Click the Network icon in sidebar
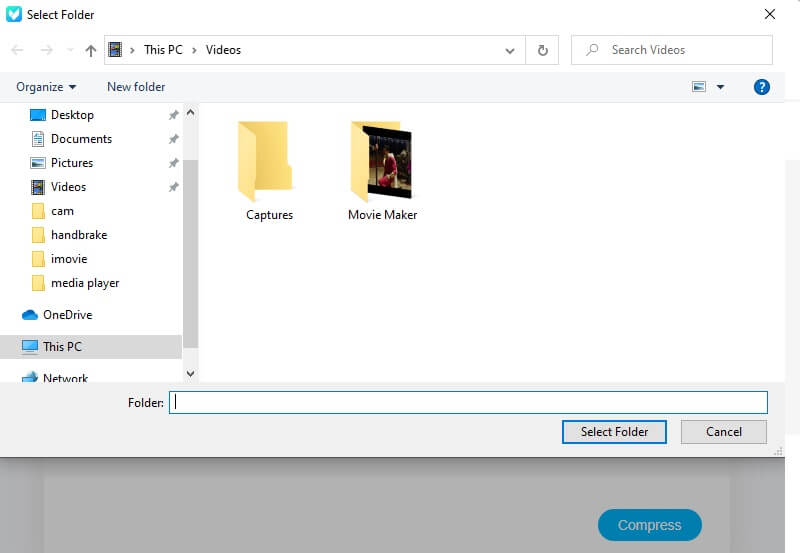The width and height of the screenshot is (800, 553). pos(30,379)
